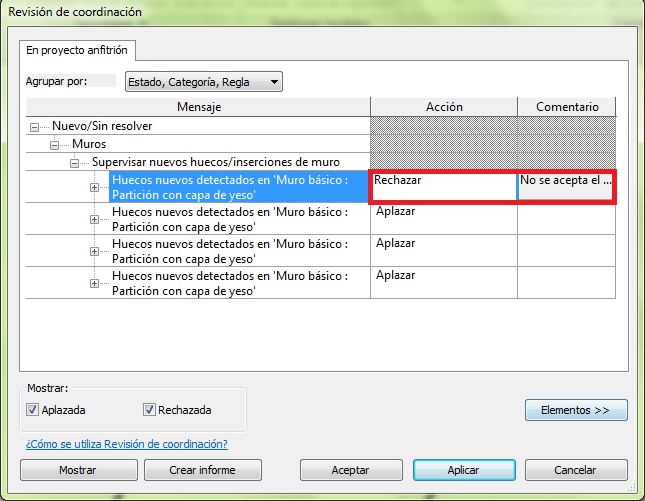Expand the last Huecos nuevos detectados row
This screenshot has width=645, height=501.
point(94,283)
